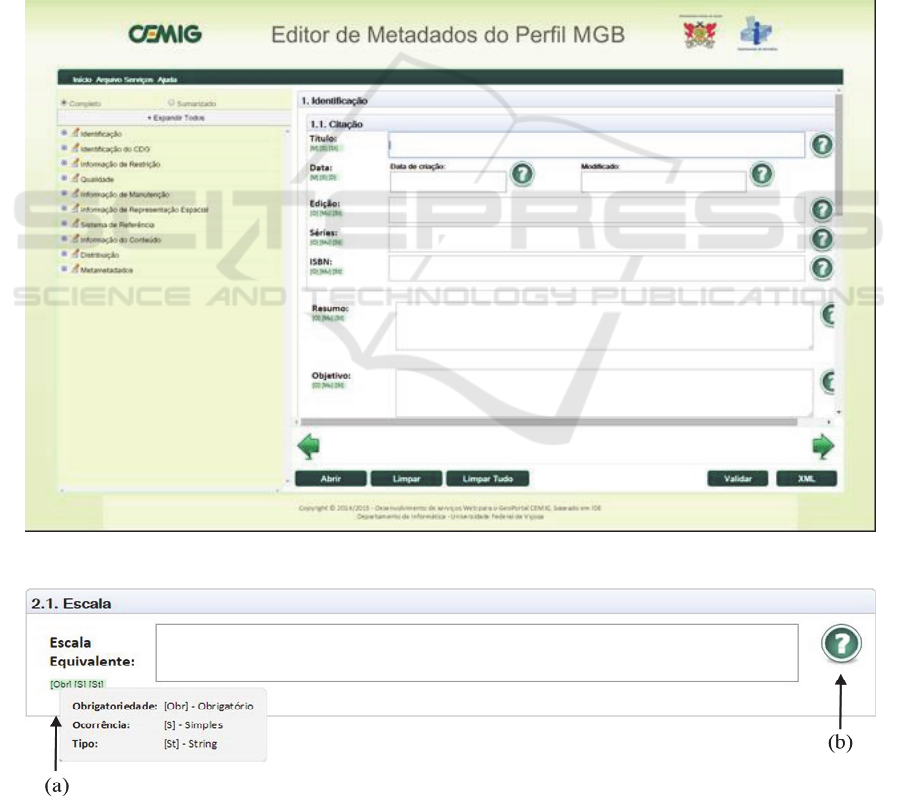Select the Completo radio option
Viewport: 901px width, 797px height.
(66, 102)
